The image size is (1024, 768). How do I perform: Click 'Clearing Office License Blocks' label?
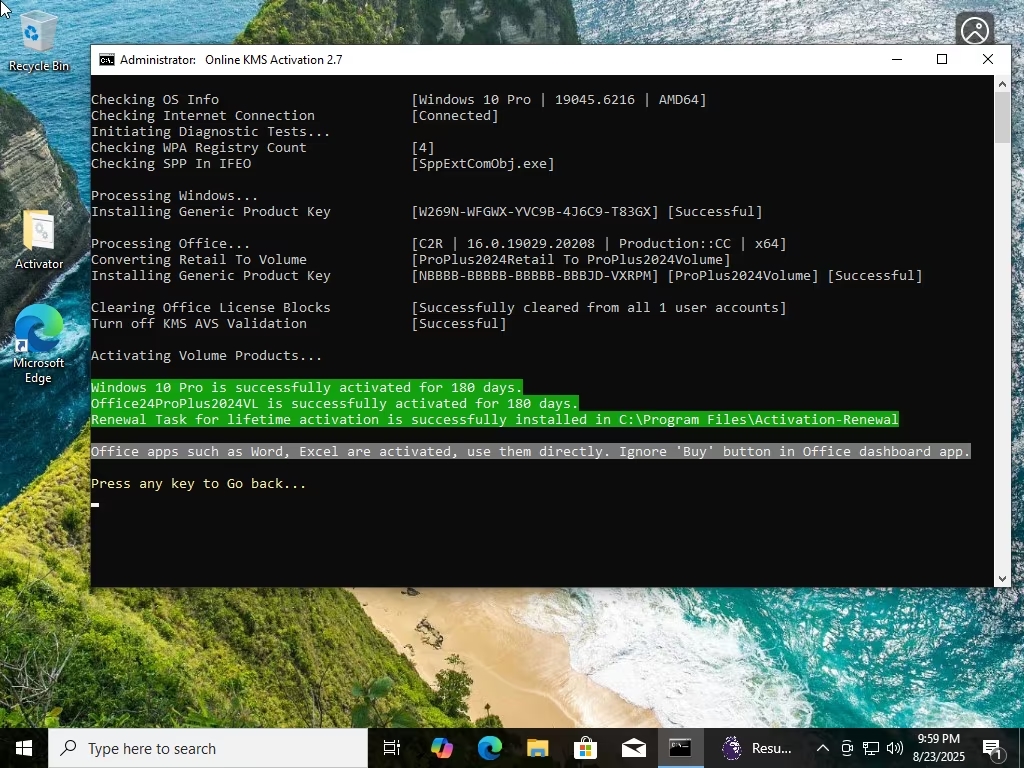tap(211, 308)
